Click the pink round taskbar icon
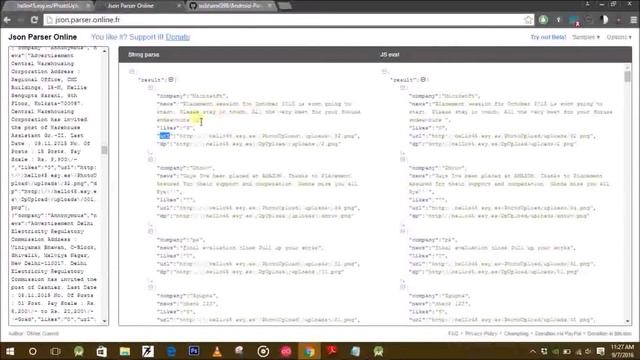Screen dimensions: 640x360 point(286,351)
